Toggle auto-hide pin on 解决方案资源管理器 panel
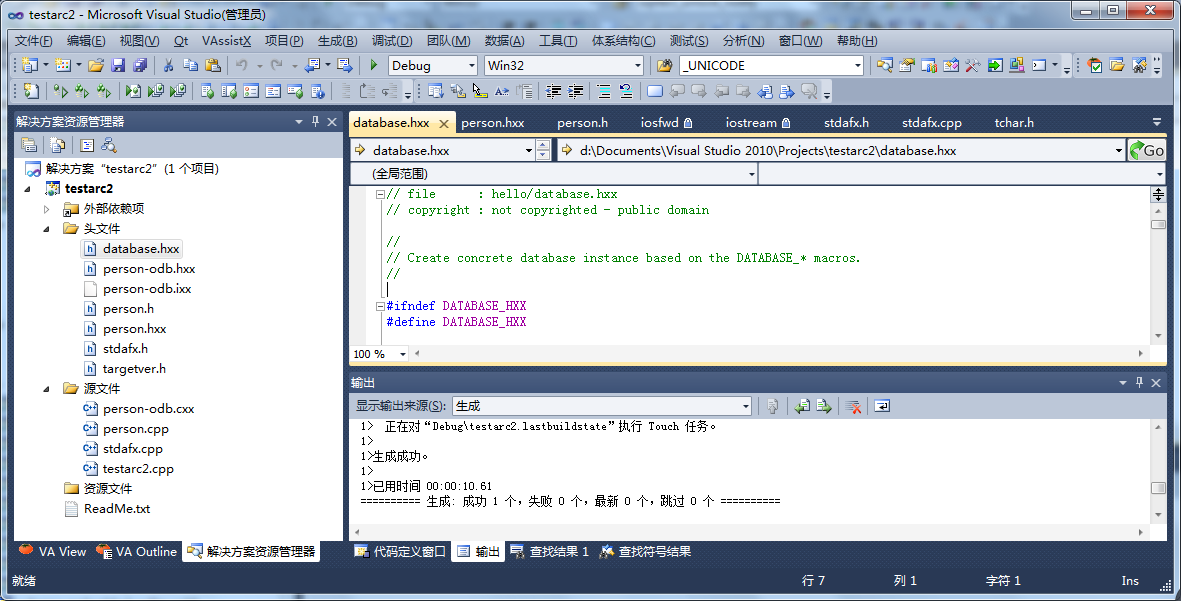Viewport: 1181px width, 601px height. [x=316, y=121]
